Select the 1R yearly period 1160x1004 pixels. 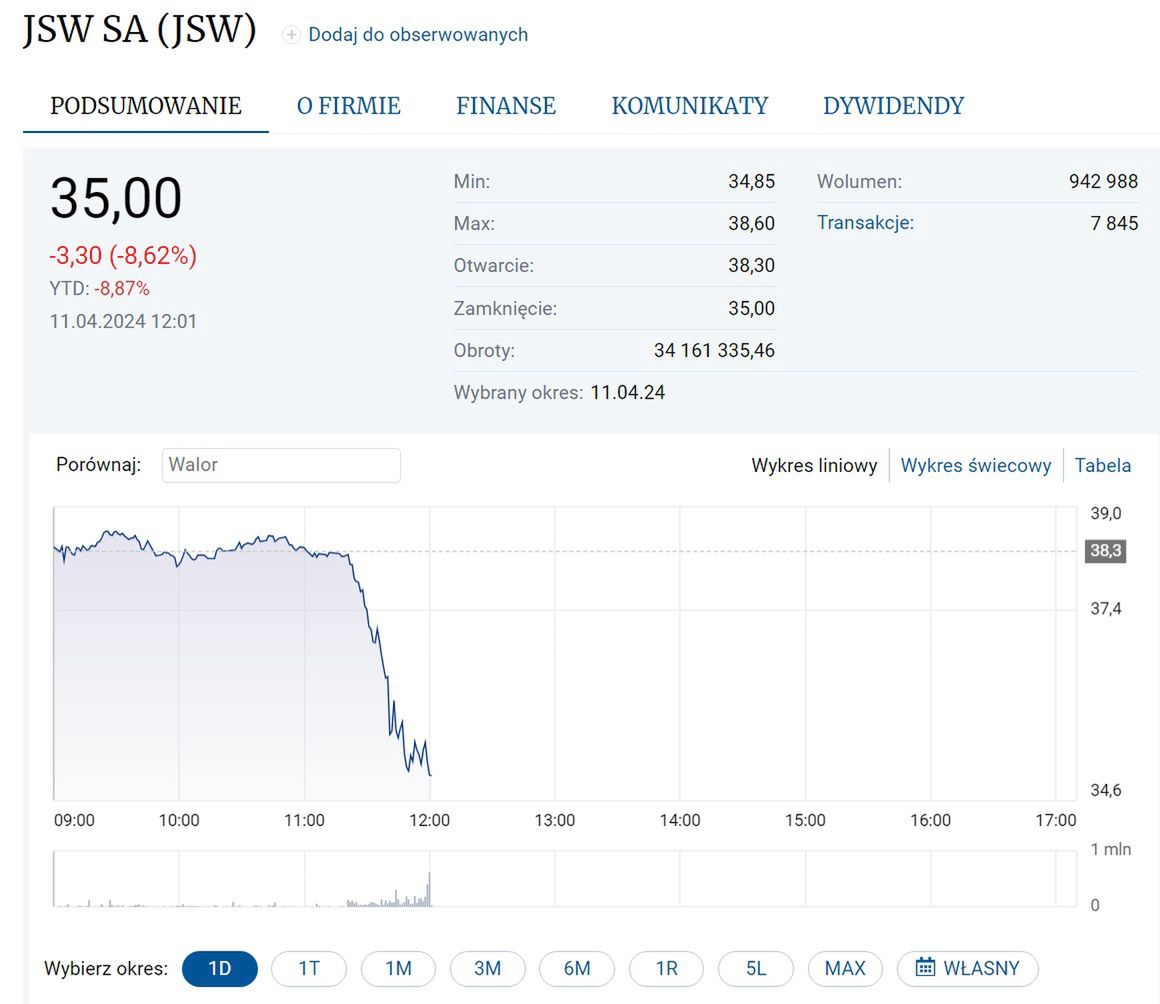tap(666, 968)
